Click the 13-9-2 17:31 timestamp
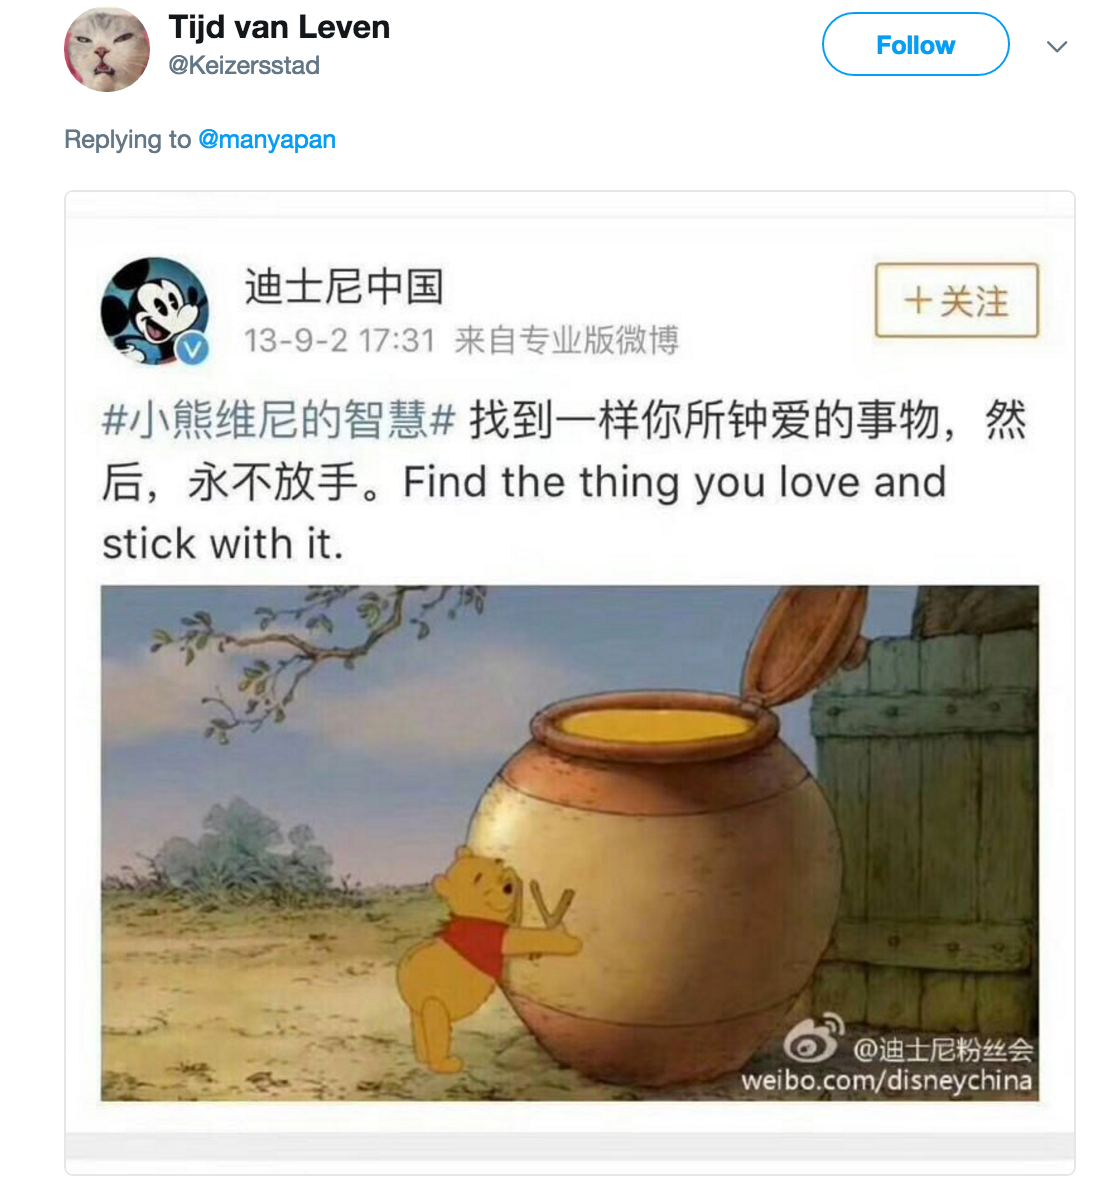 [340, 341]
